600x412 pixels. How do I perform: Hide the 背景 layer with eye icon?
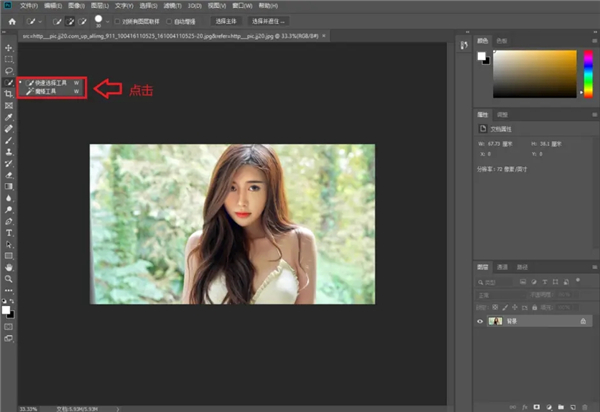(x=480, y=321)
